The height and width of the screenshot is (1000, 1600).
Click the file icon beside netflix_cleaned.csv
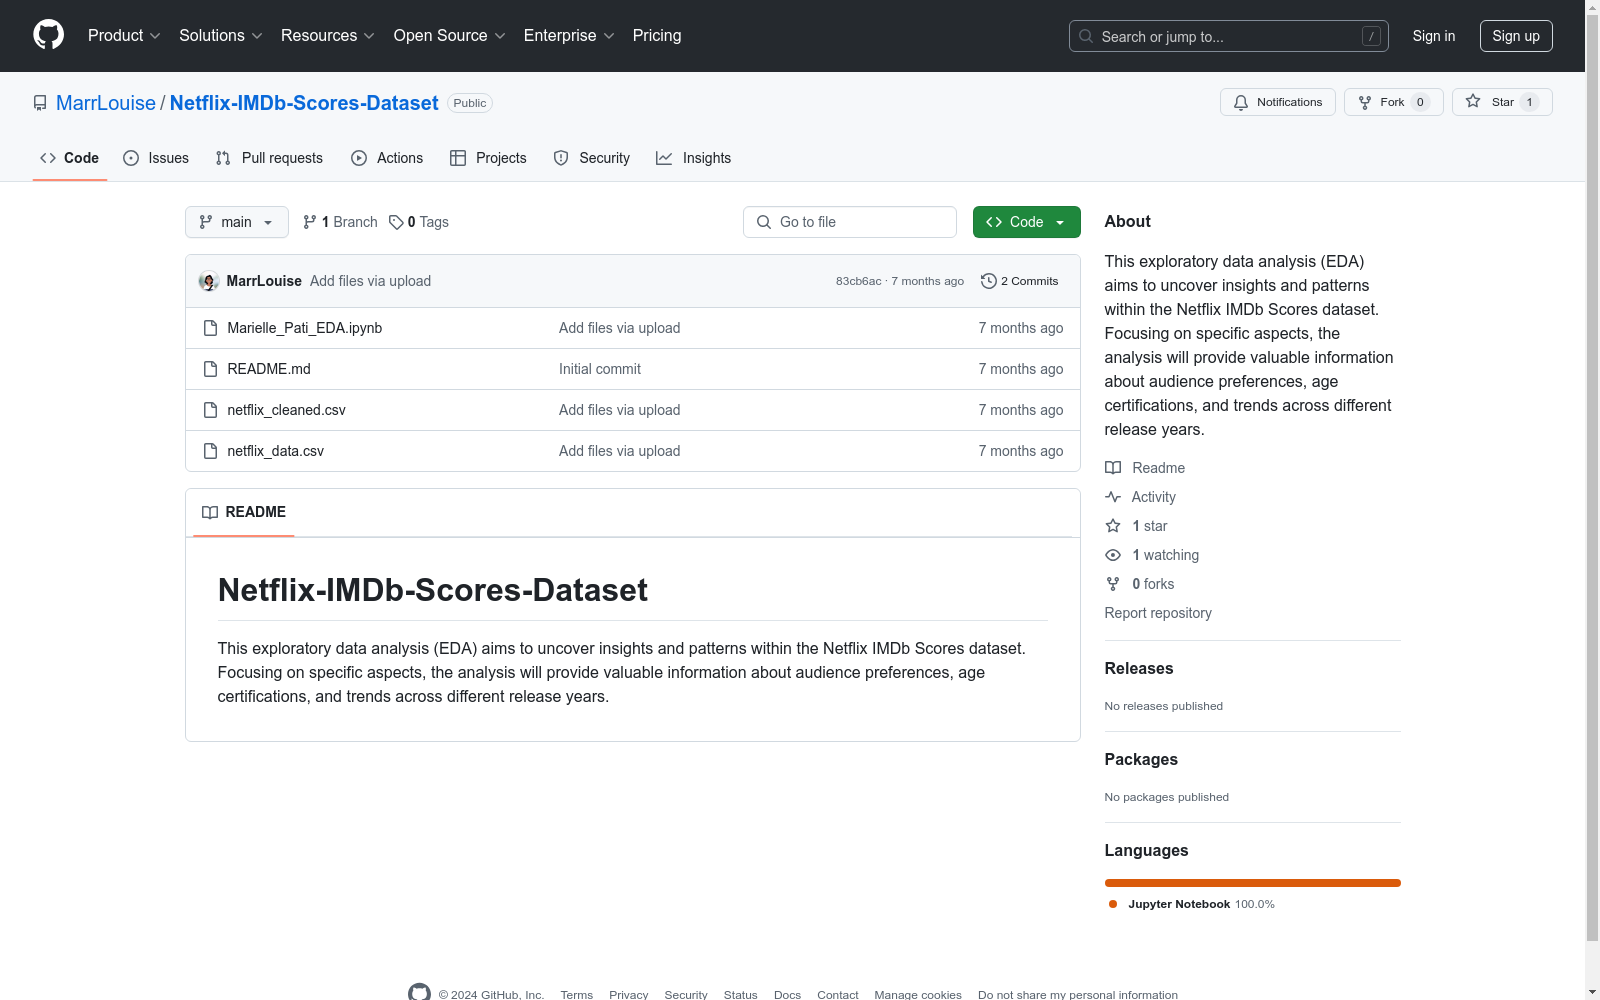click(210, 410)
